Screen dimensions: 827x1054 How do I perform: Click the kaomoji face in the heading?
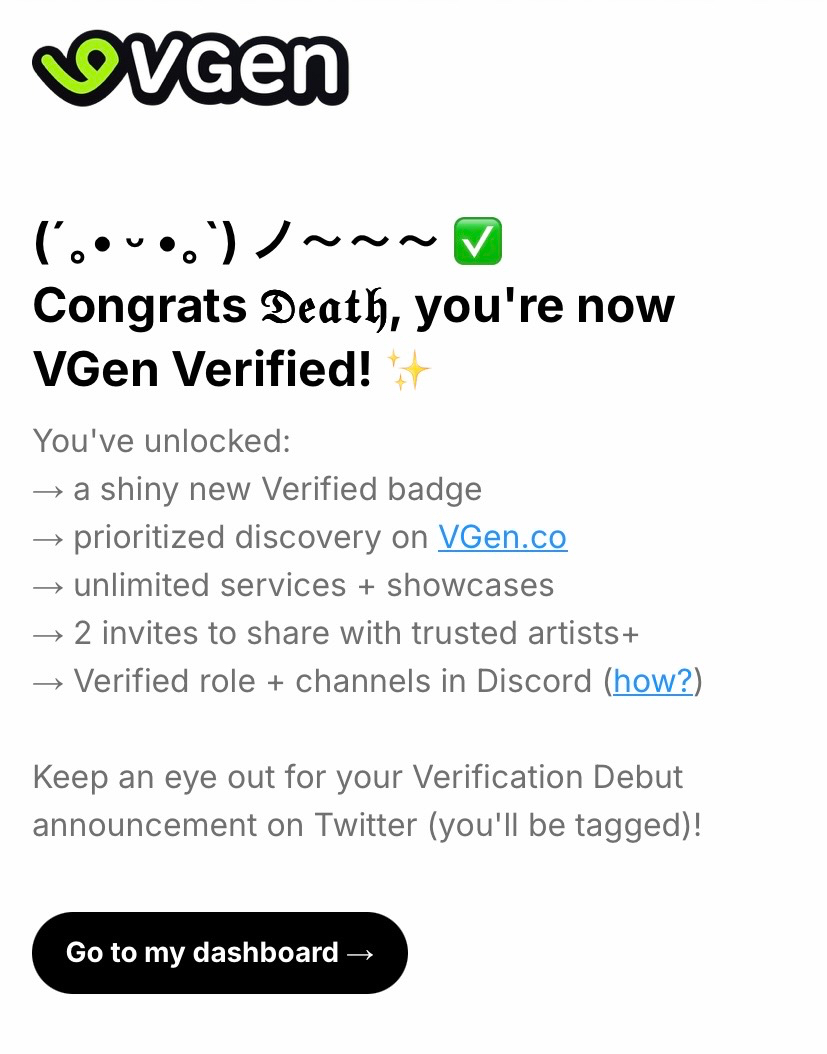click(135, 243)
